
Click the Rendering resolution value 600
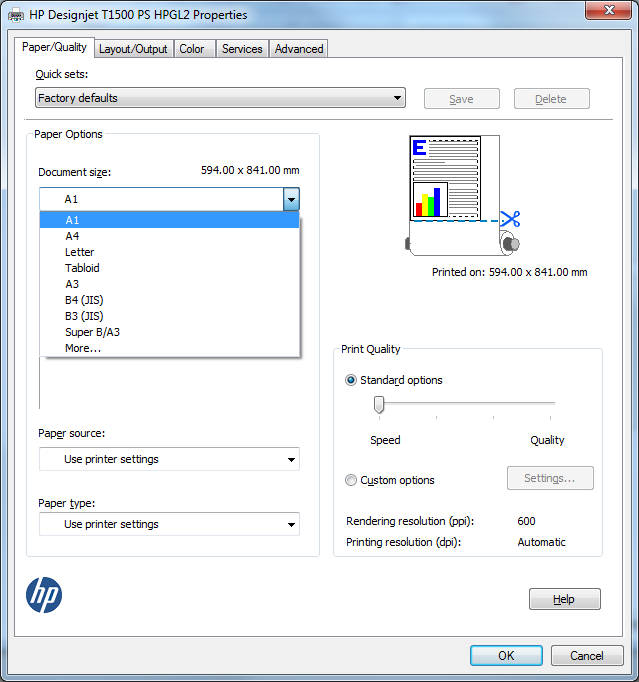(526, 521)
